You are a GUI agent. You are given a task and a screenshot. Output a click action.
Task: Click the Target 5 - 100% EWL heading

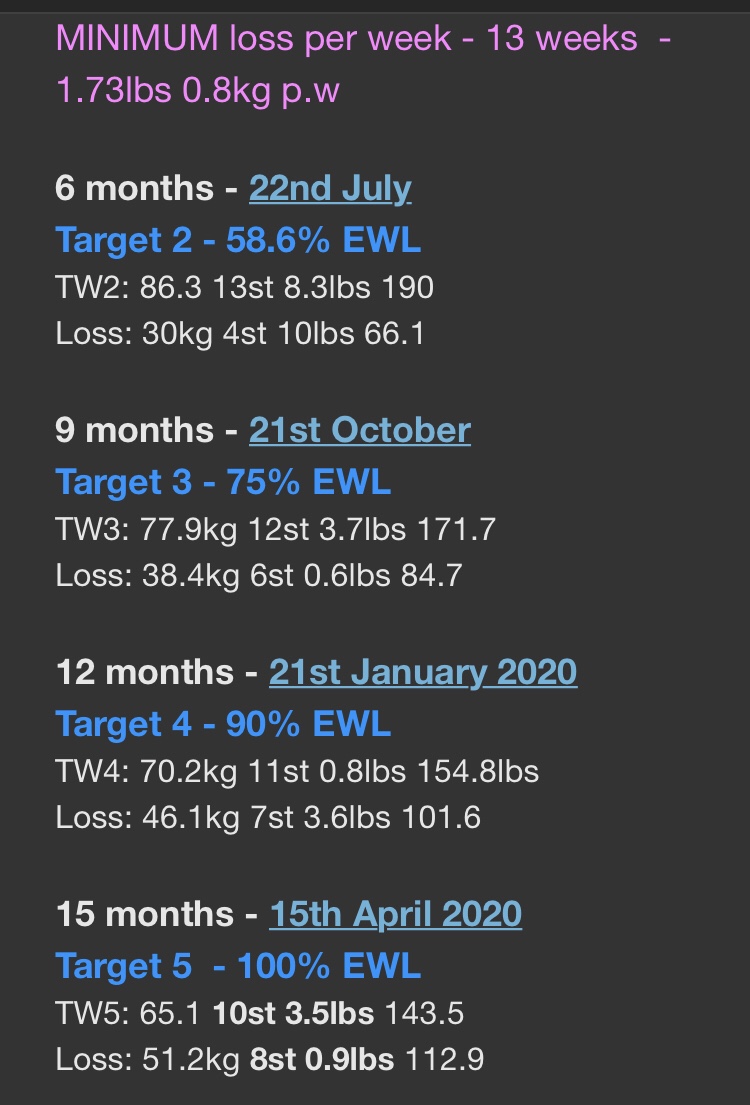click(238, 965)
